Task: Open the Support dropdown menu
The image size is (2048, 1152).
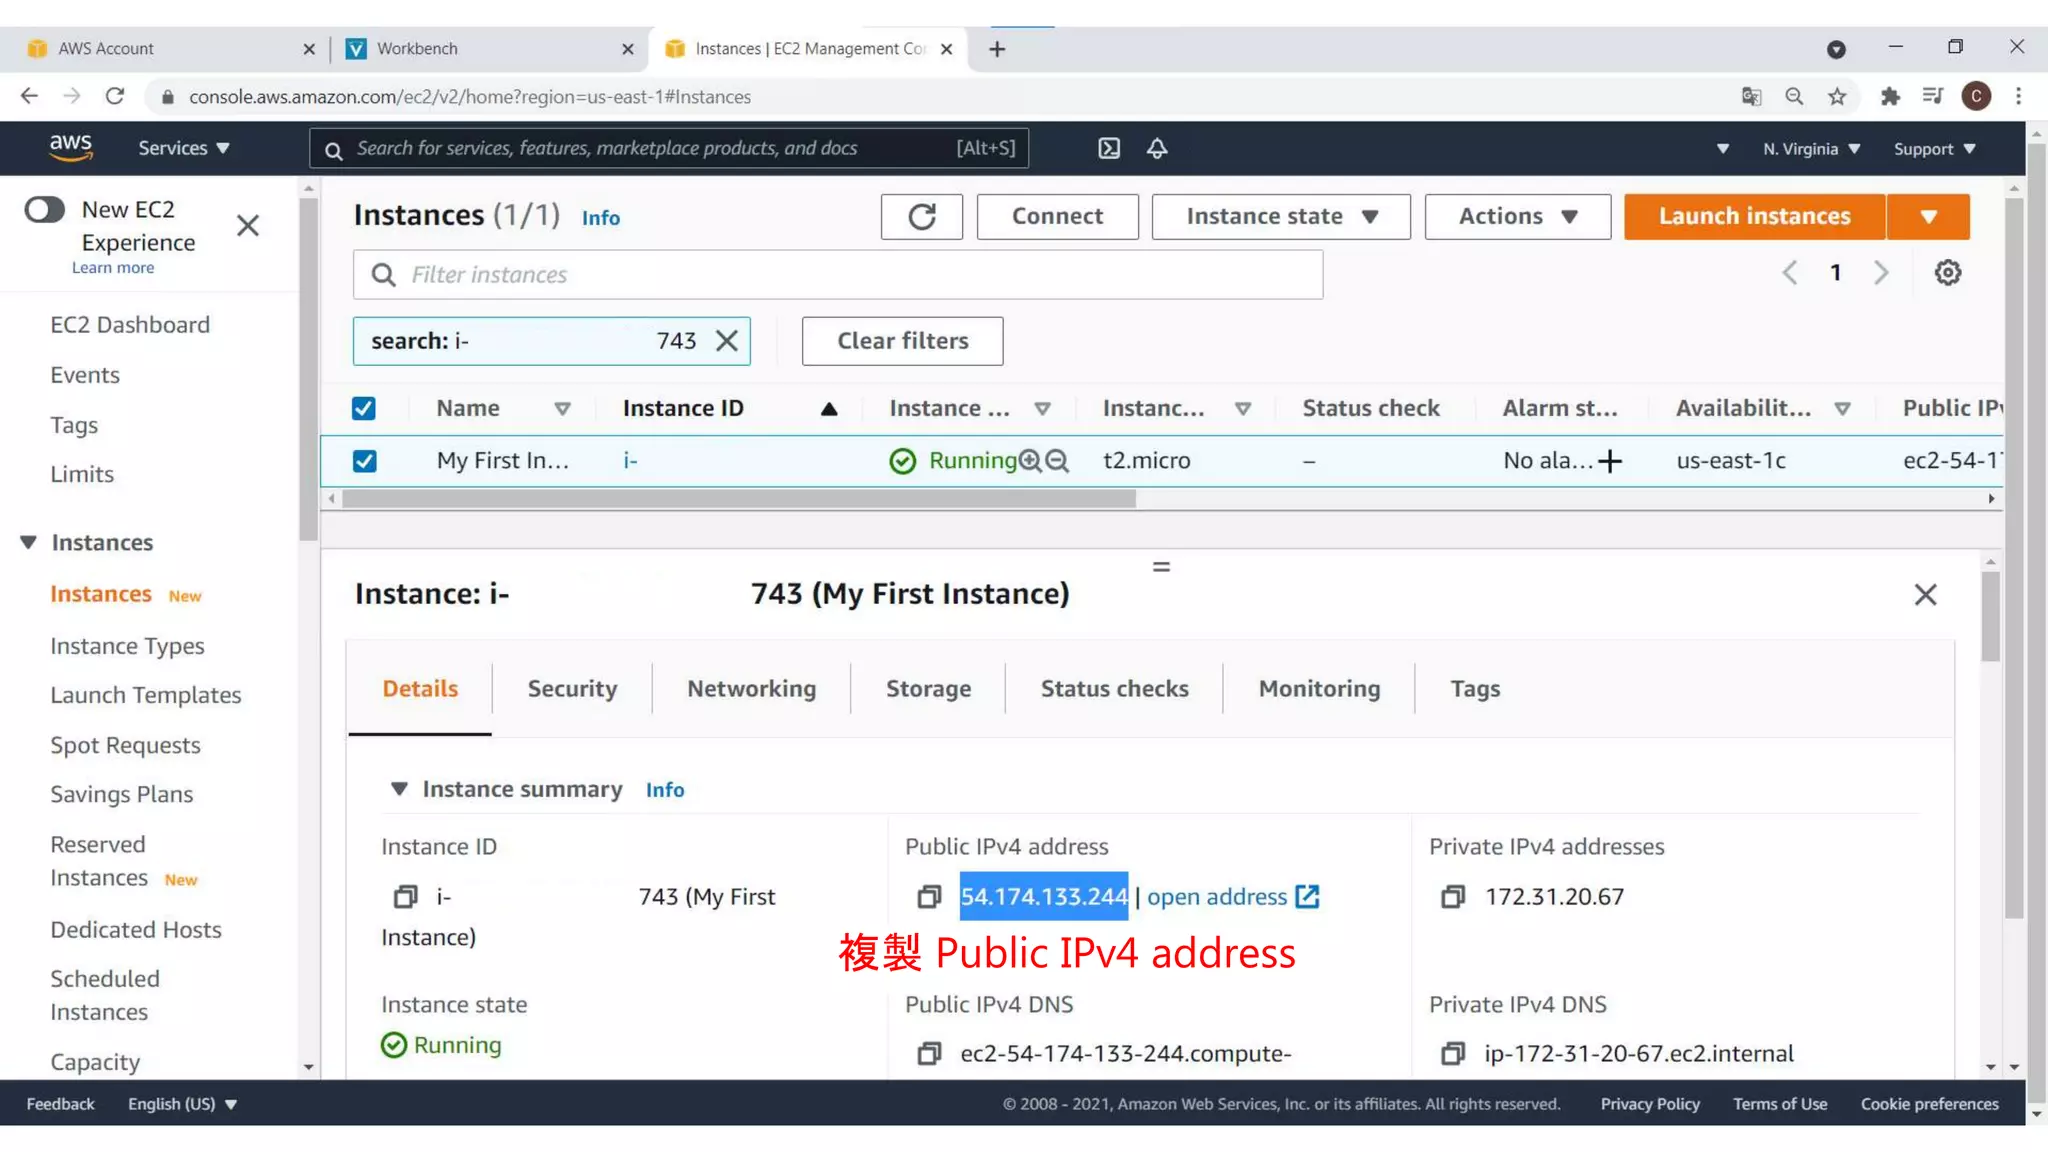Action: pyautogui.click(x=1934, y=149)
